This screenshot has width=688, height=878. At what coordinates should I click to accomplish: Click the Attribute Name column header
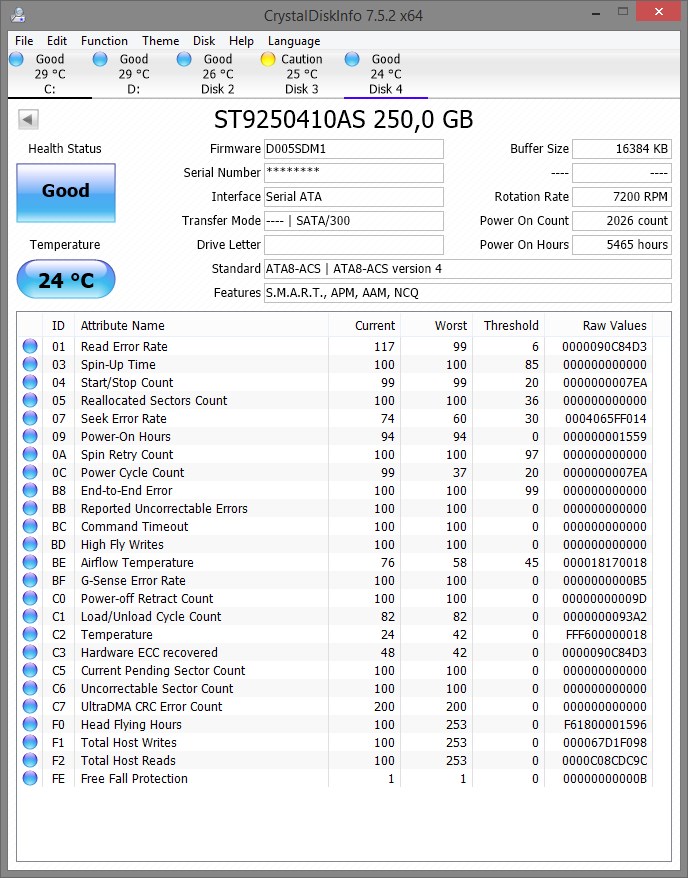[202, 325]
